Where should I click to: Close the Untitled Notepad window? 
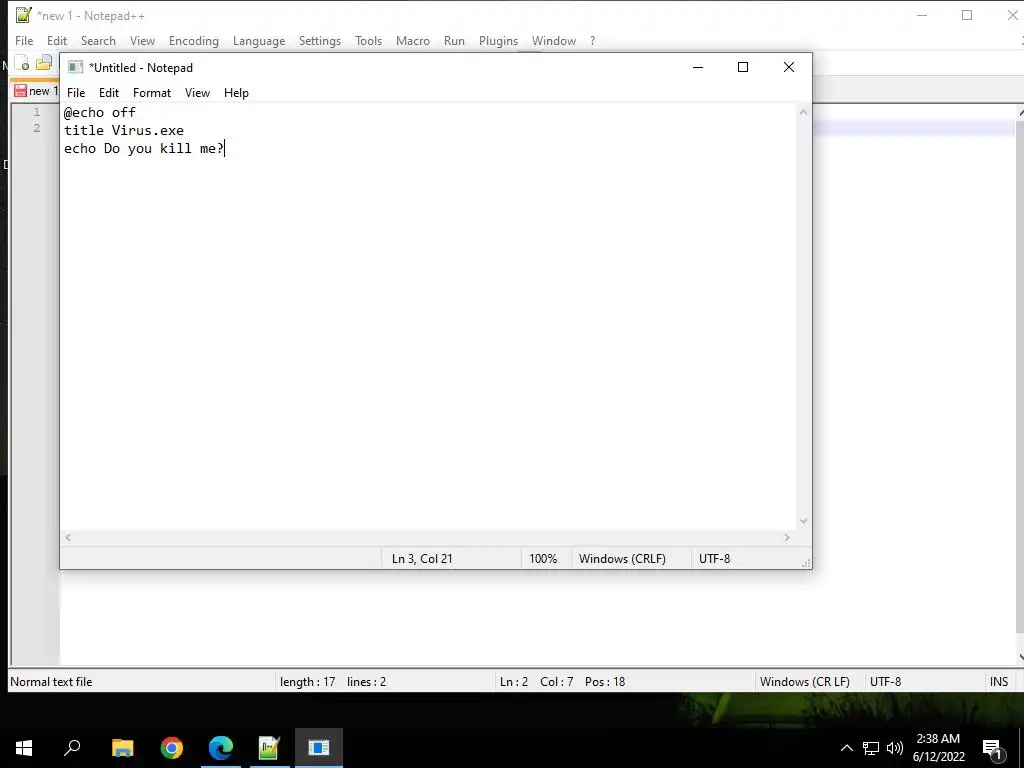[789, 67]
